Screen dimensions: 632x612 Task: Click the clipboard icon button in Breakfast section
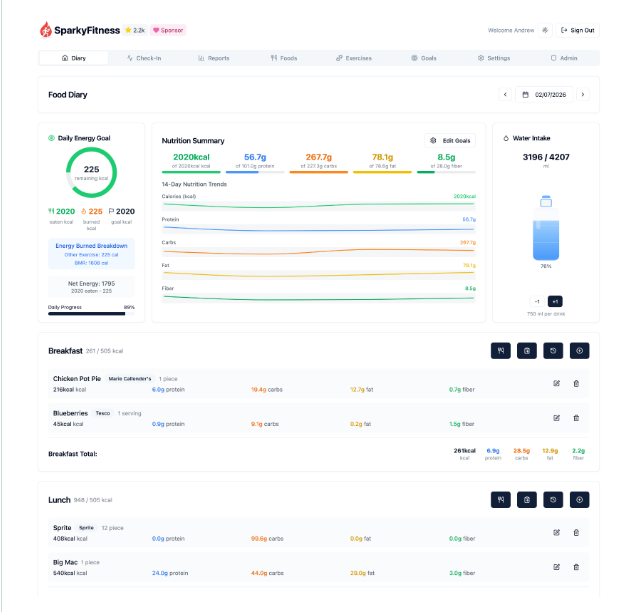tap(527, 351)
